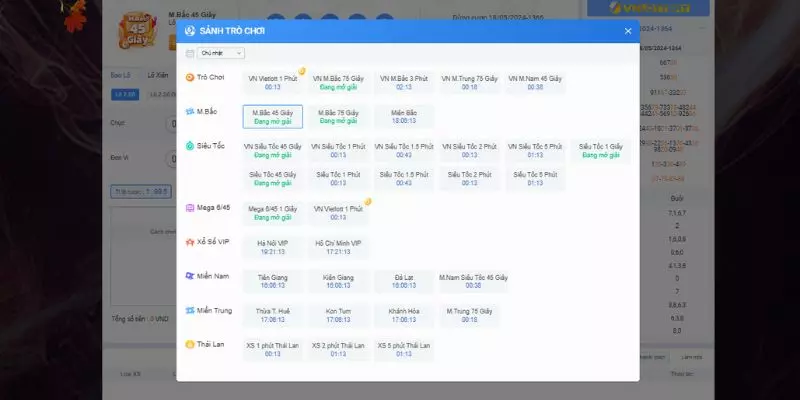Image resolution: width=800 pixels, height=400 pixels.
Task: Open the Hà Nội VIP lottery
Action: point(272,247)
